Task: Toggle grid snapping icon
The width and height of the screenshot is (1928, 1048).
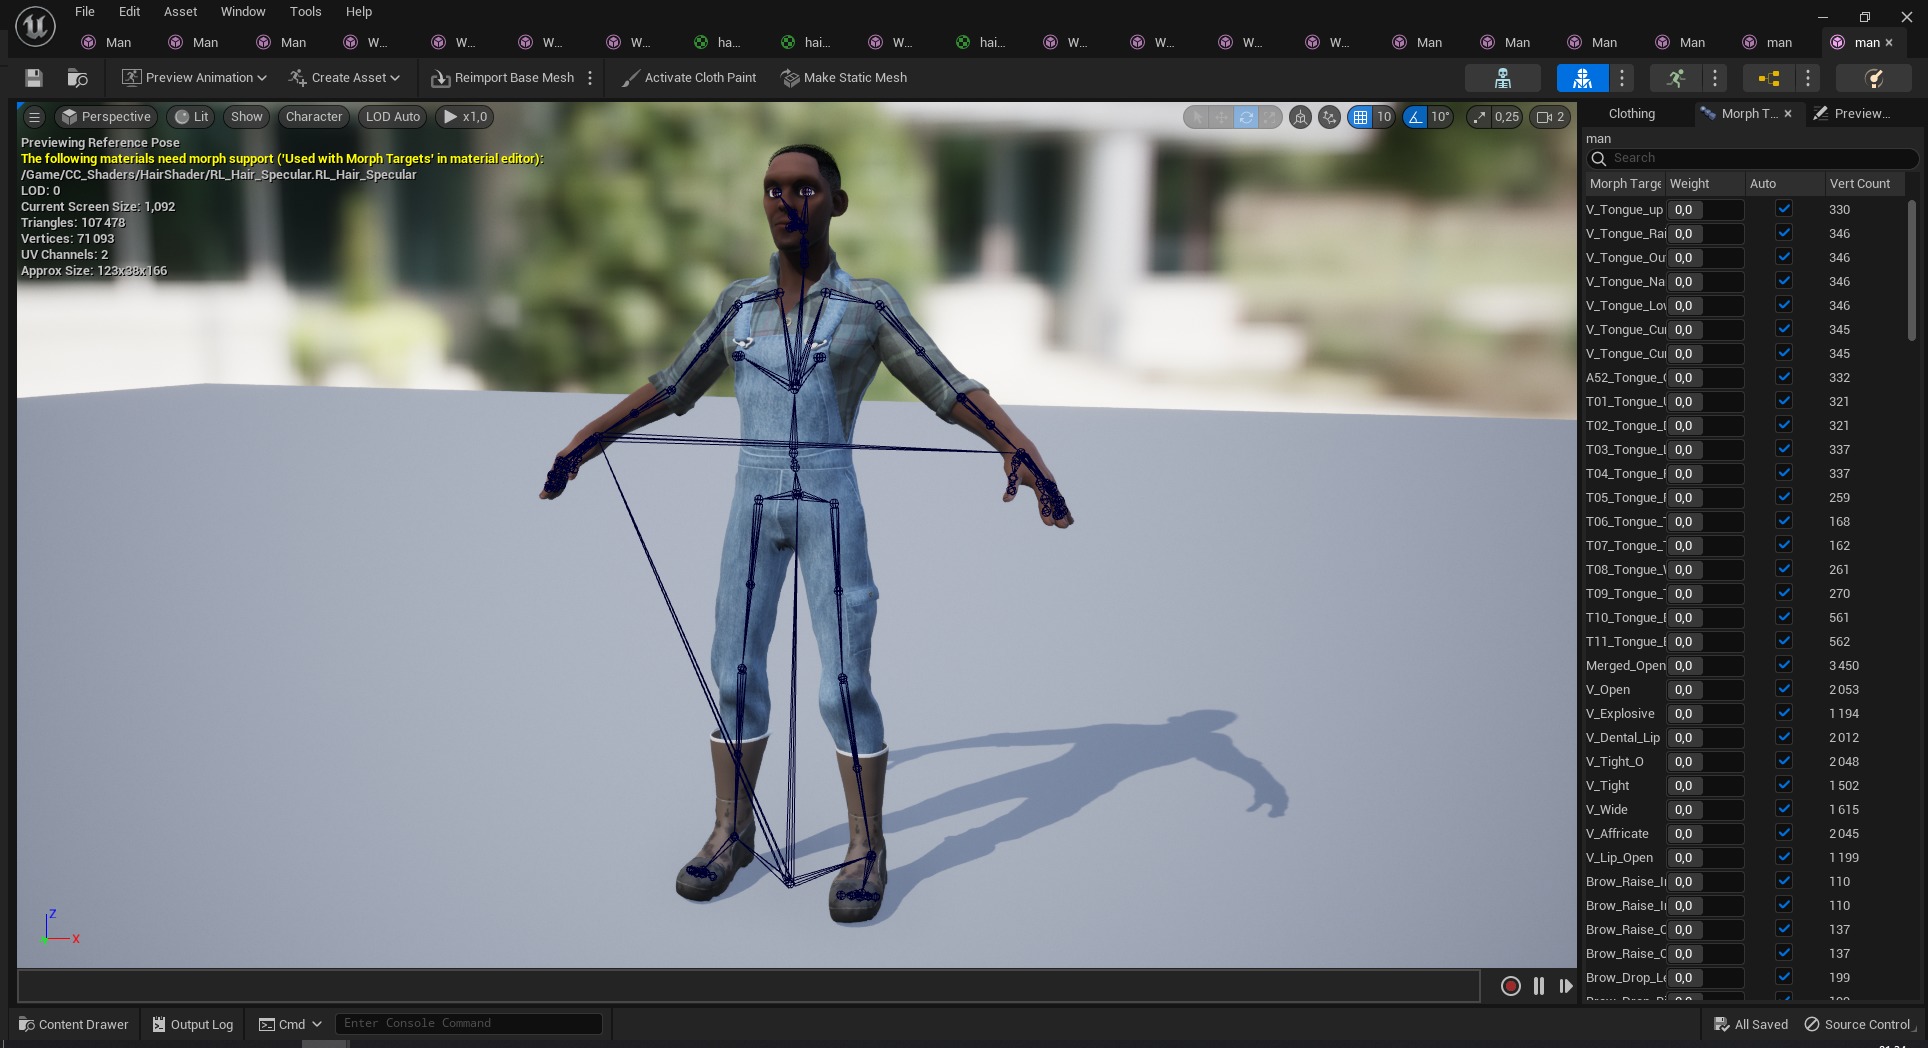Action: pos(1360,117)
